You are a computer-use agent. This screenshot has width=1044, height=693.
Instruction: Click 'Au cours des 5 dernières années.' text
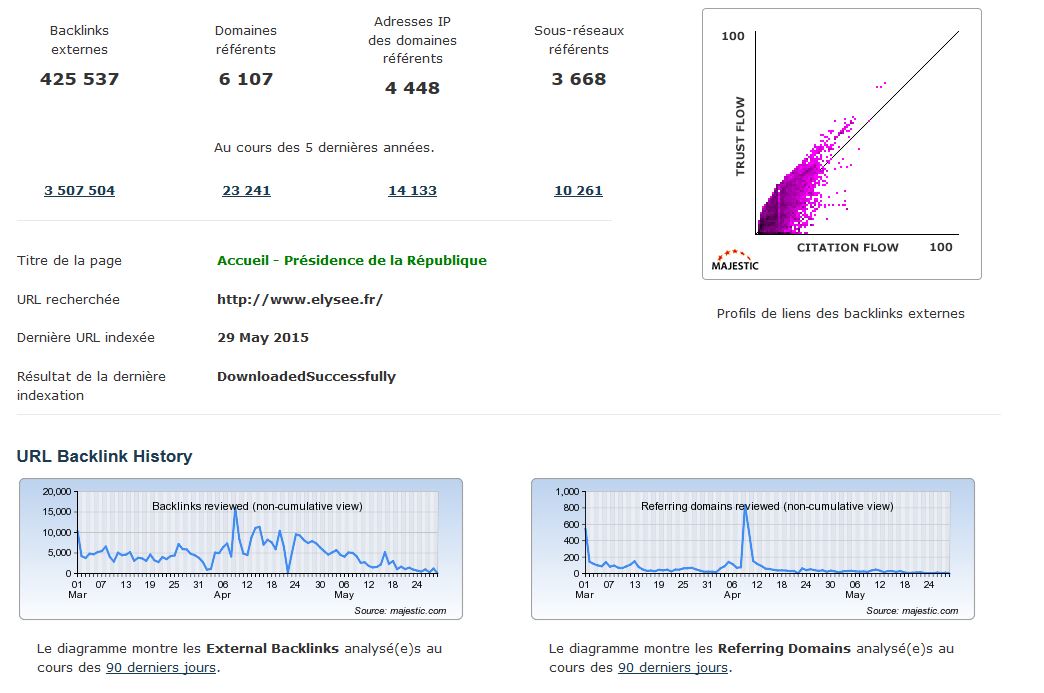tap(324, 148)
